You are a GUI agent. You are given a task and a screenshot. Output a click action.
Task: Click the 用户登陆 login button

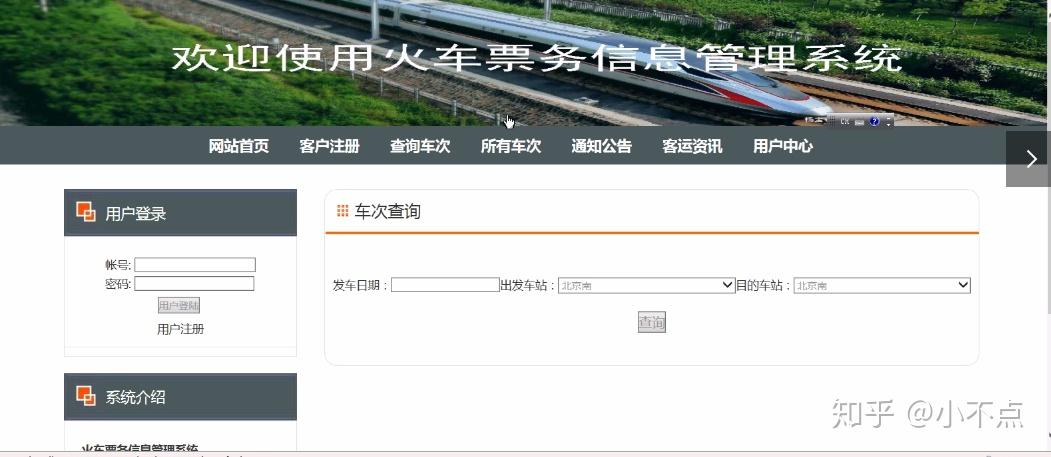(179, 306)
